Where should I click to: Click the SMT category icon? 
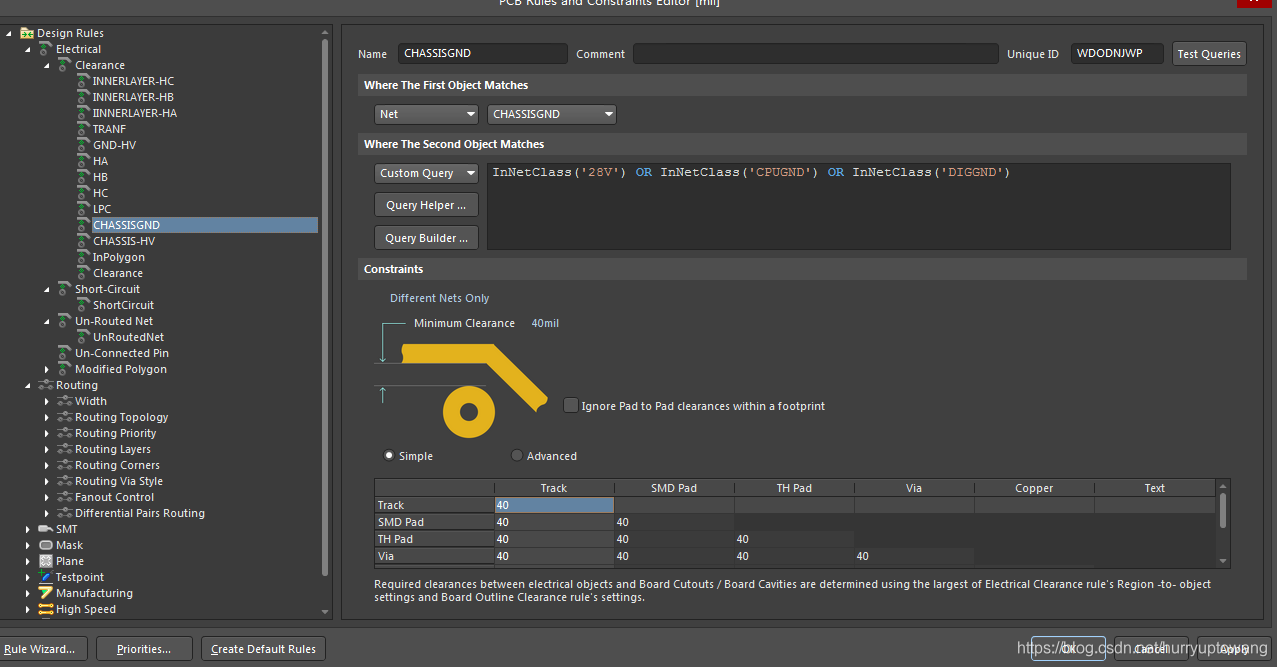(x=46, y=529)
